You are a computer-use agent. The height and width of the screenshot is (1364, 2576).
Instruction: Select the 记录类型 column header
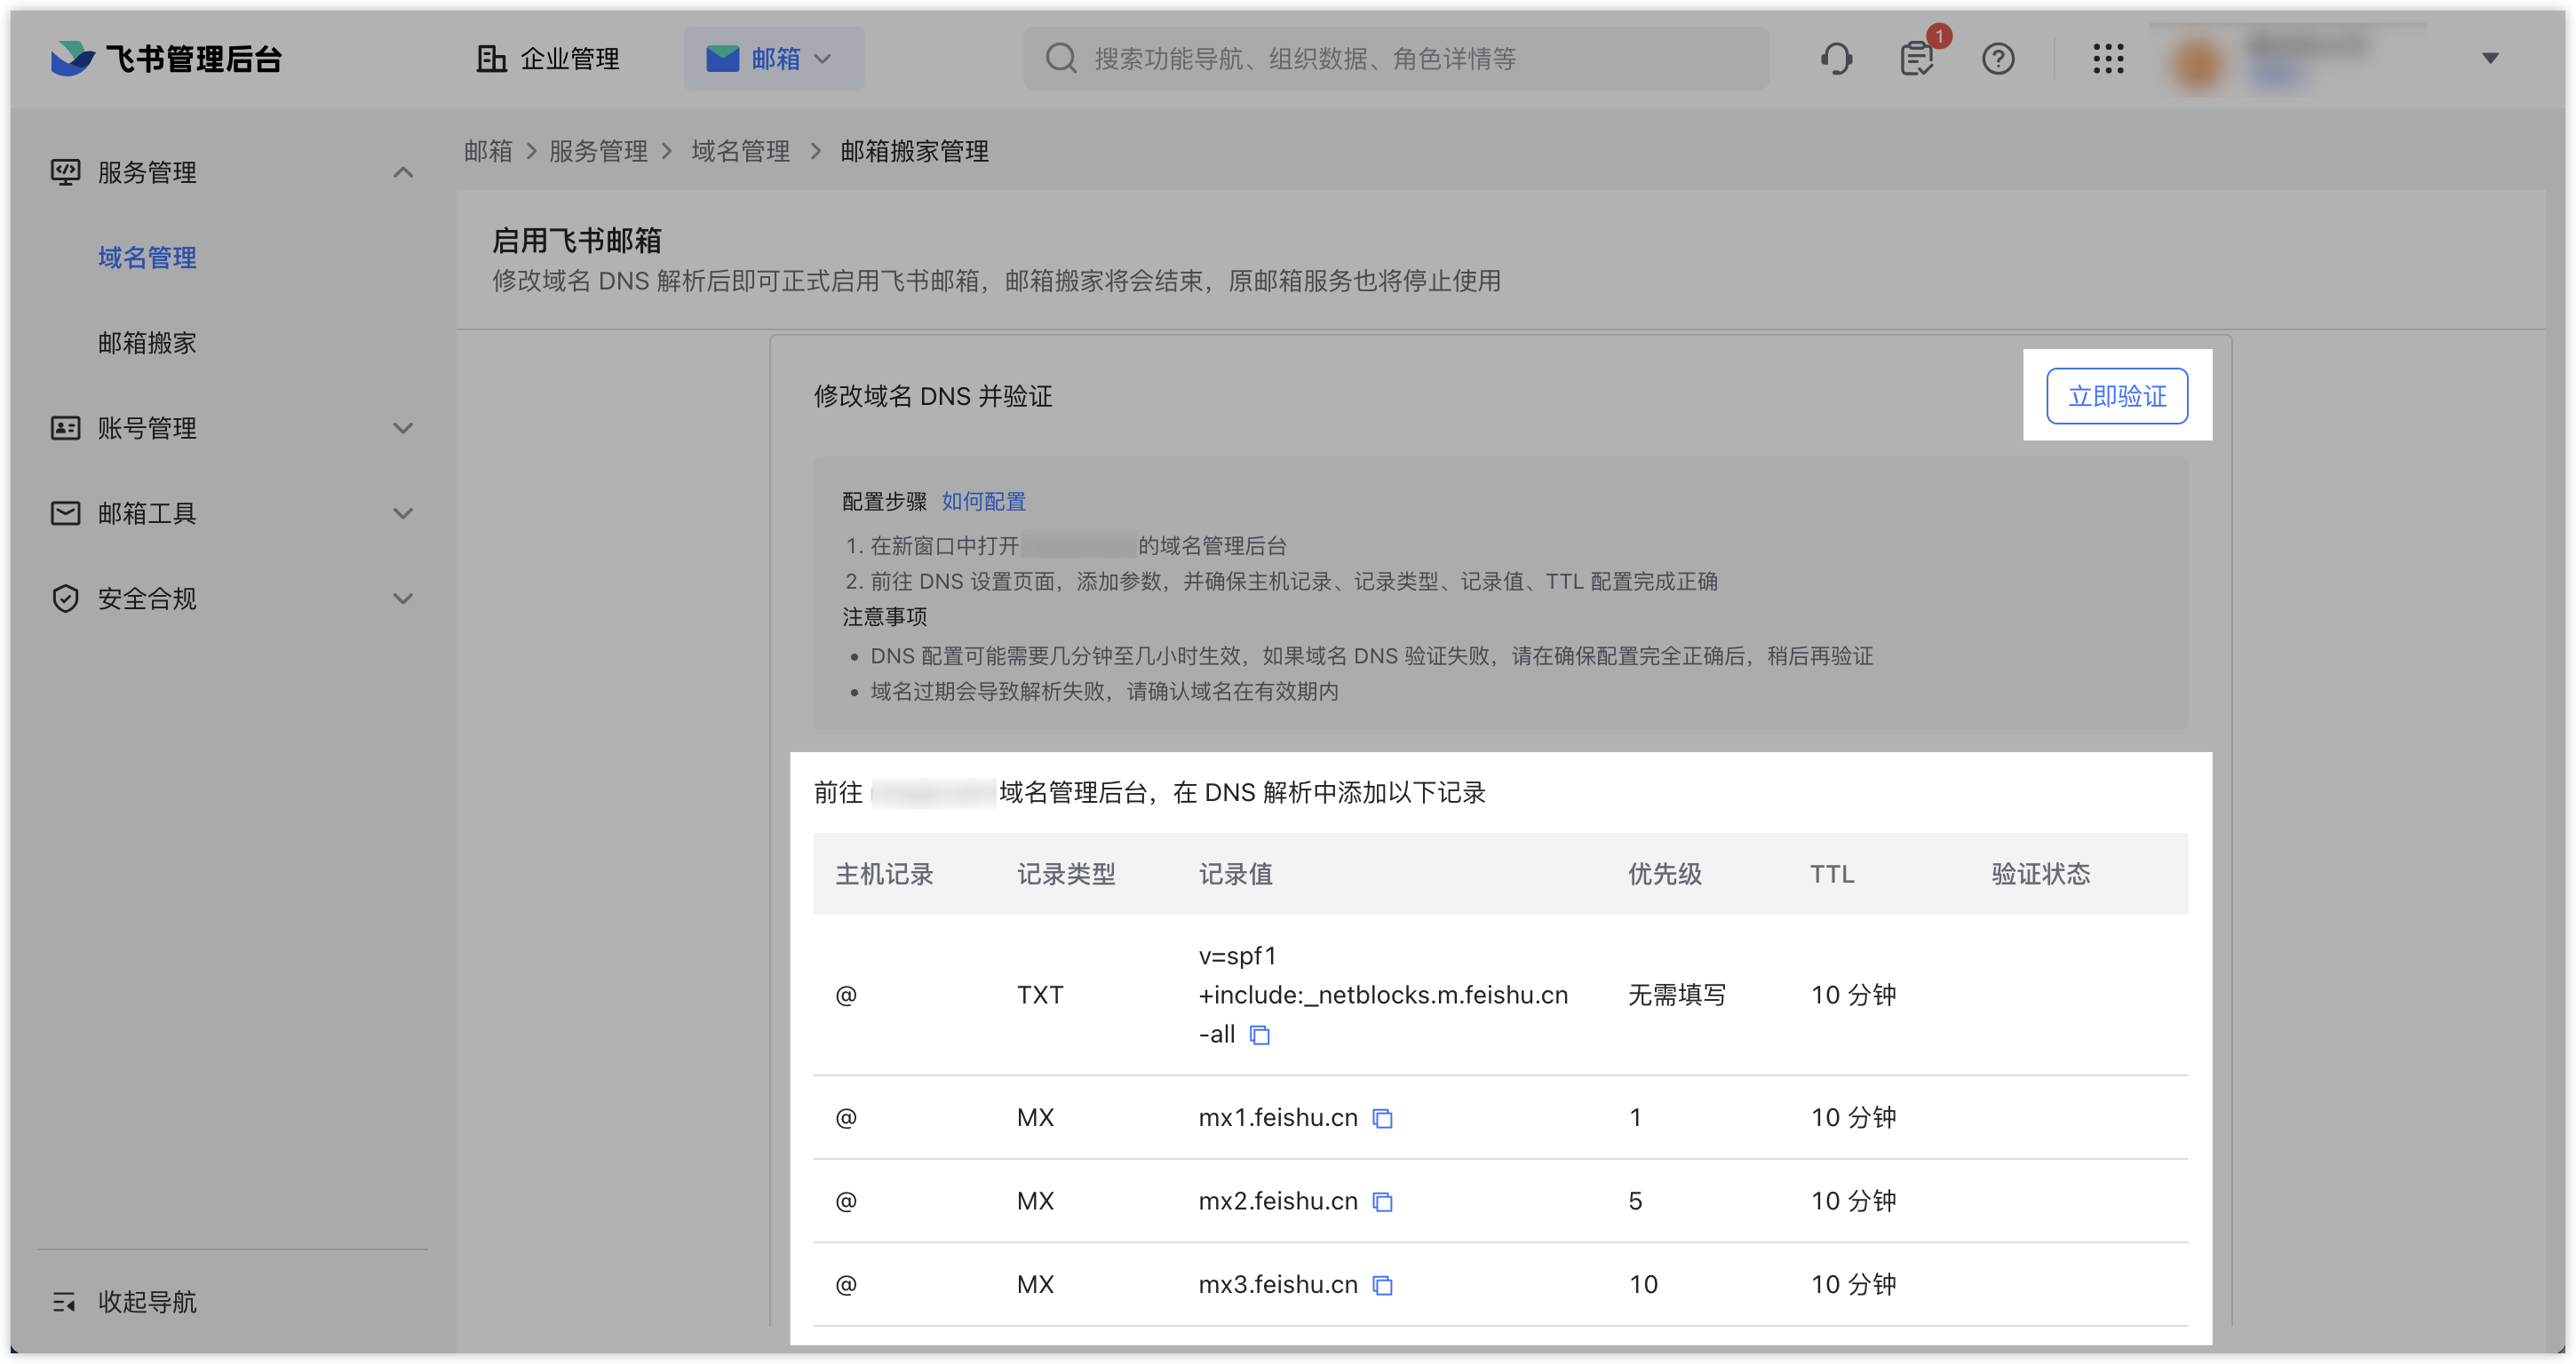pyautogui.click(x=1066, y=874)
